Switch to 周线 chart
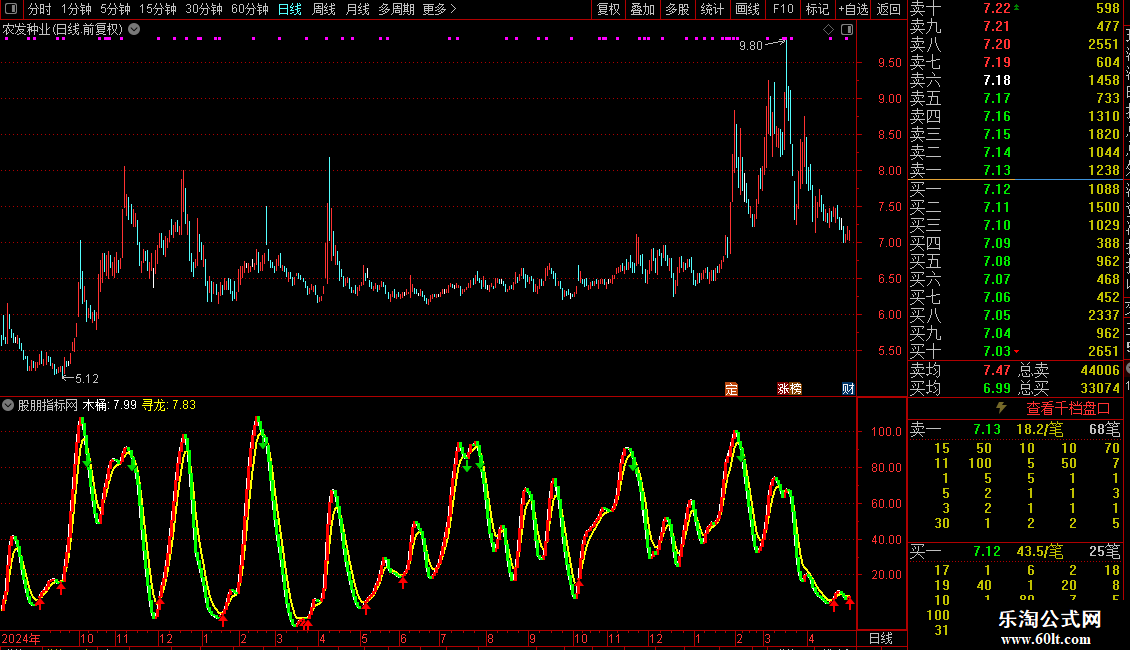 pos(324,9)
